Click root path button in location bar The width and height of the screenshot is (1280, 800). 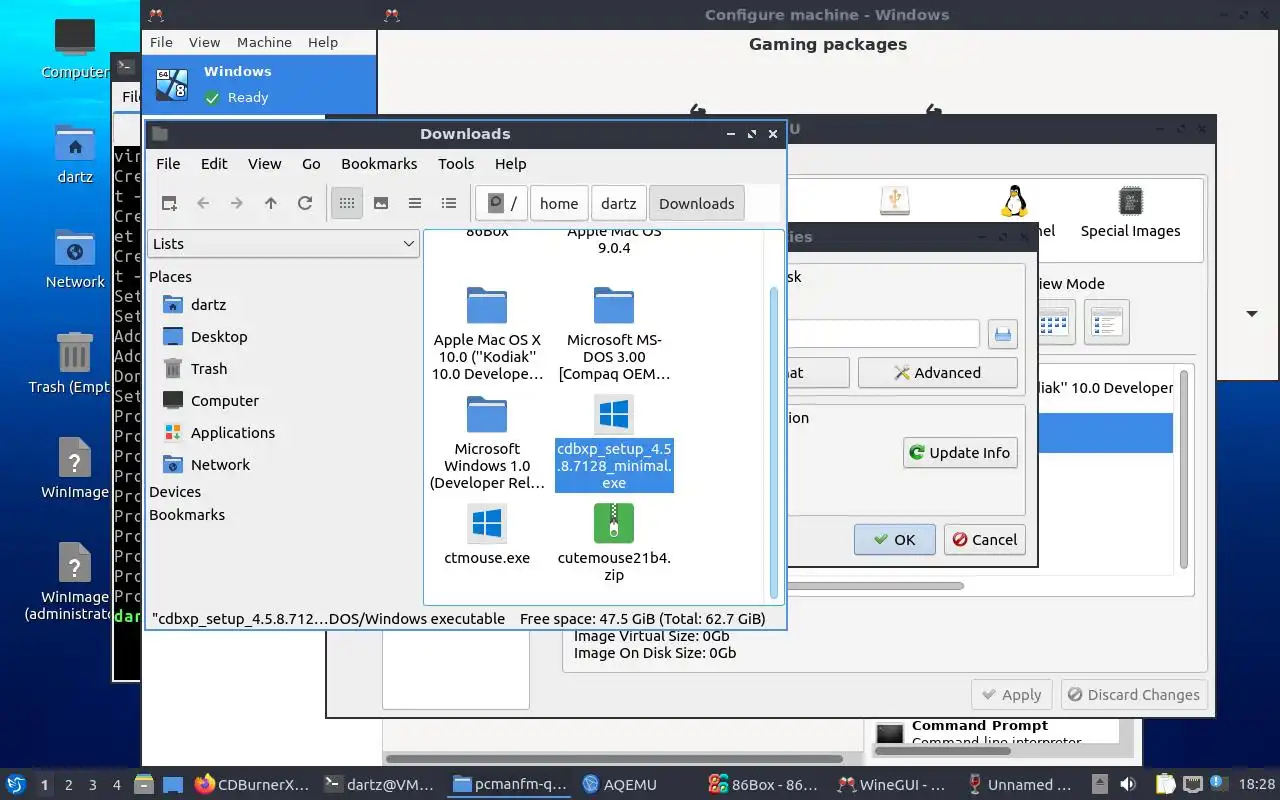point(502,203)
